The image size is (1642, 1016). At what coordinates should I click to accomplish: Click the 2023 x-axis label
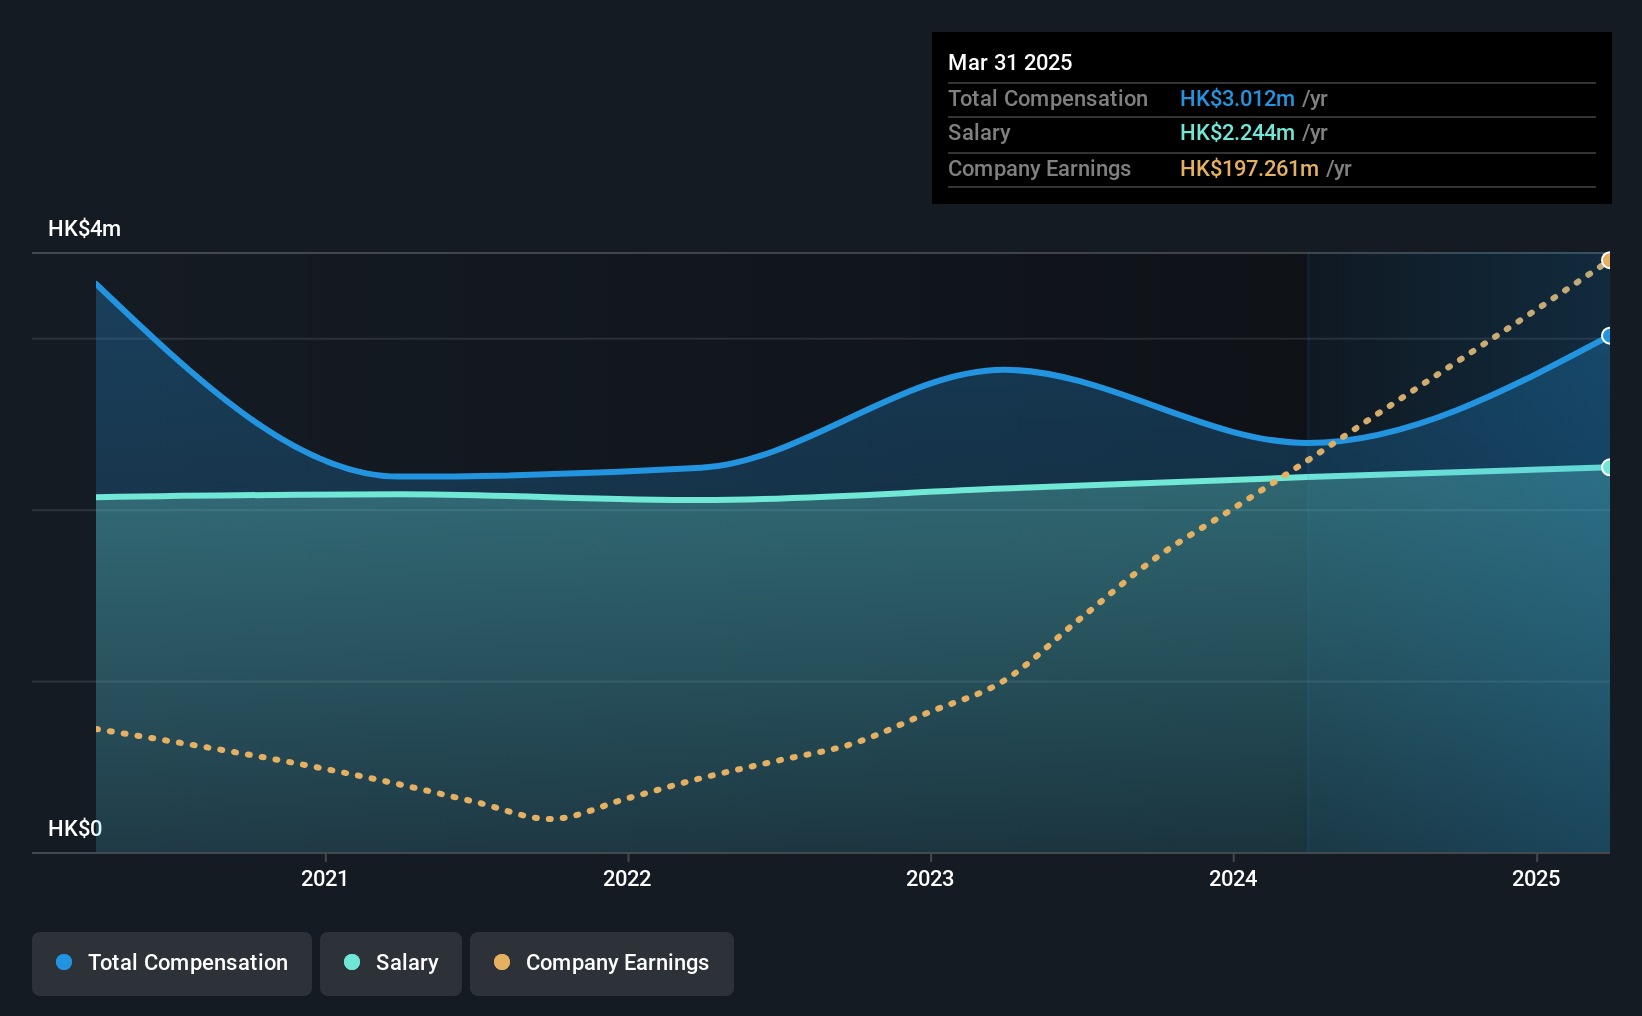[x=930, y=878]
